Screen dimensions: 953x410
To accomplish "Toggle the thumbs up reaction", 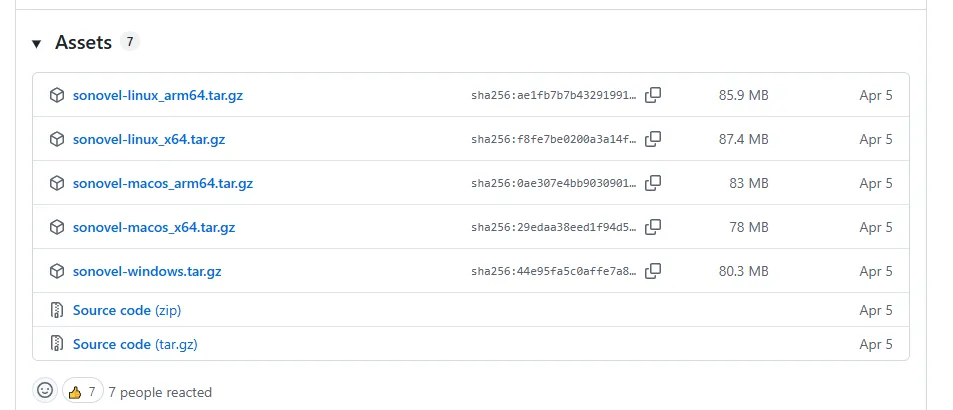I will click(x=83, y=392).
